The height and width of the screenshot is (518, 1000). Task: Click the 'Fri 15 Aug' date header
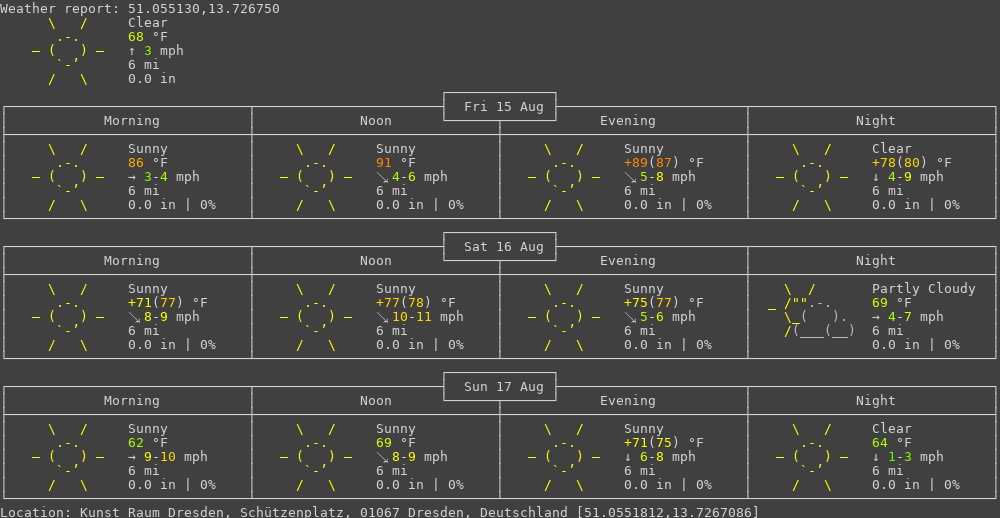[504, 107]
